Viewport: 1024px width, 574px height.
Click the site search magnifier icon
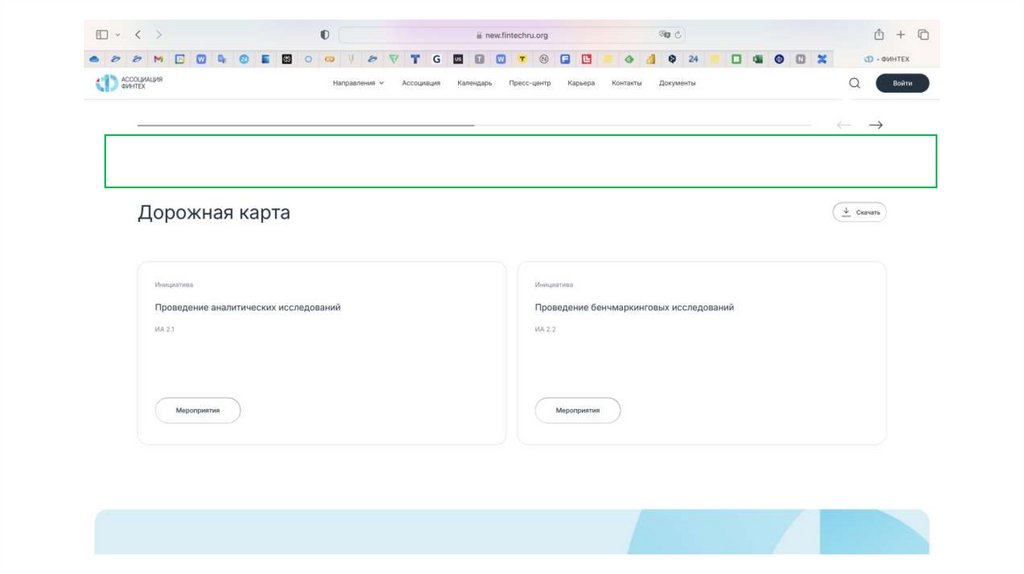[854, 83]
